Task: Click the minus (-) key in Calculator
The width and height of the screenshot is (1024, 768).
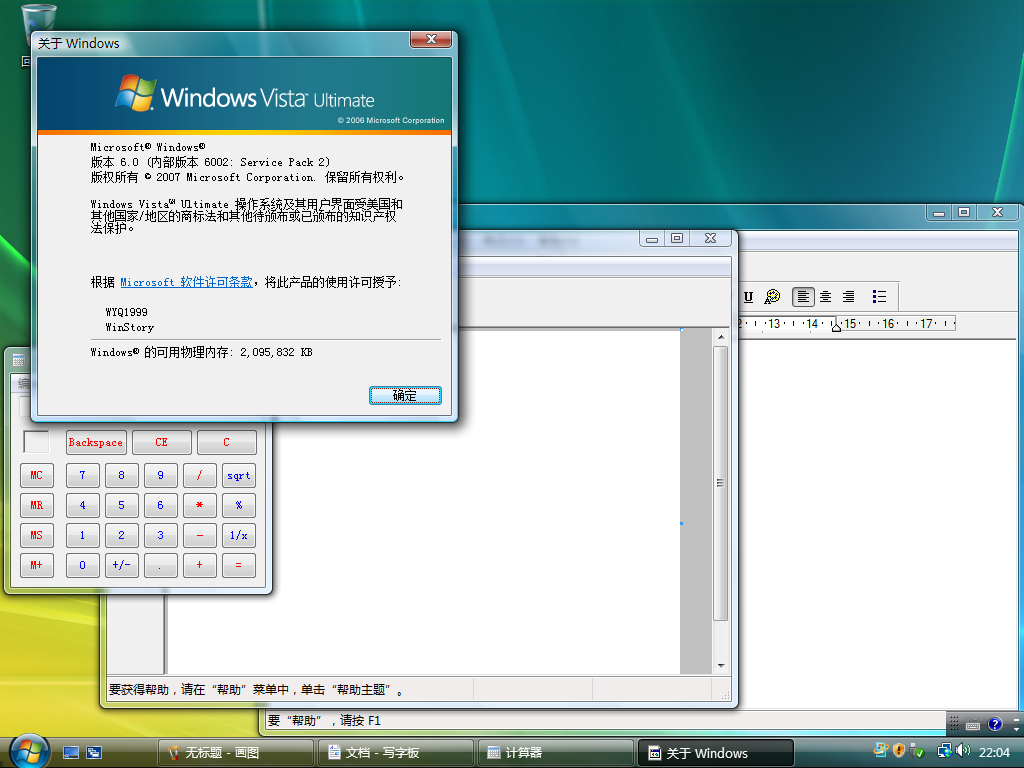Action: [x=200, y=536]
